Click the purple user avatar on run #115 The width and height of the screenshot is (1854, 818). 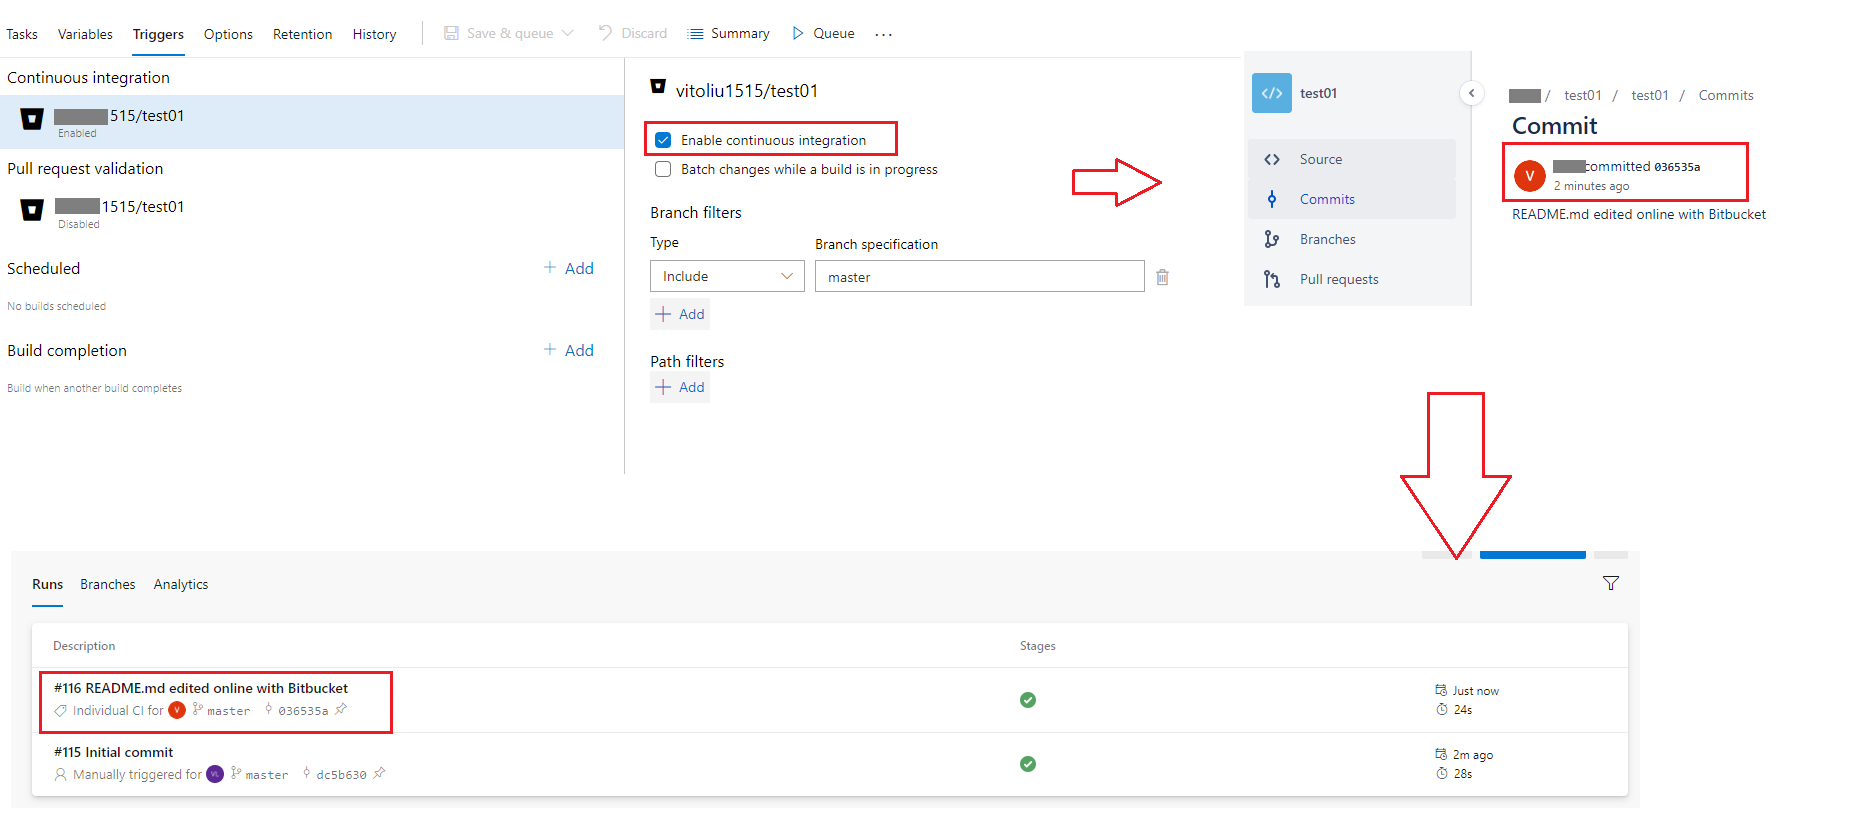pyautogui.click(x=215, y=774)
